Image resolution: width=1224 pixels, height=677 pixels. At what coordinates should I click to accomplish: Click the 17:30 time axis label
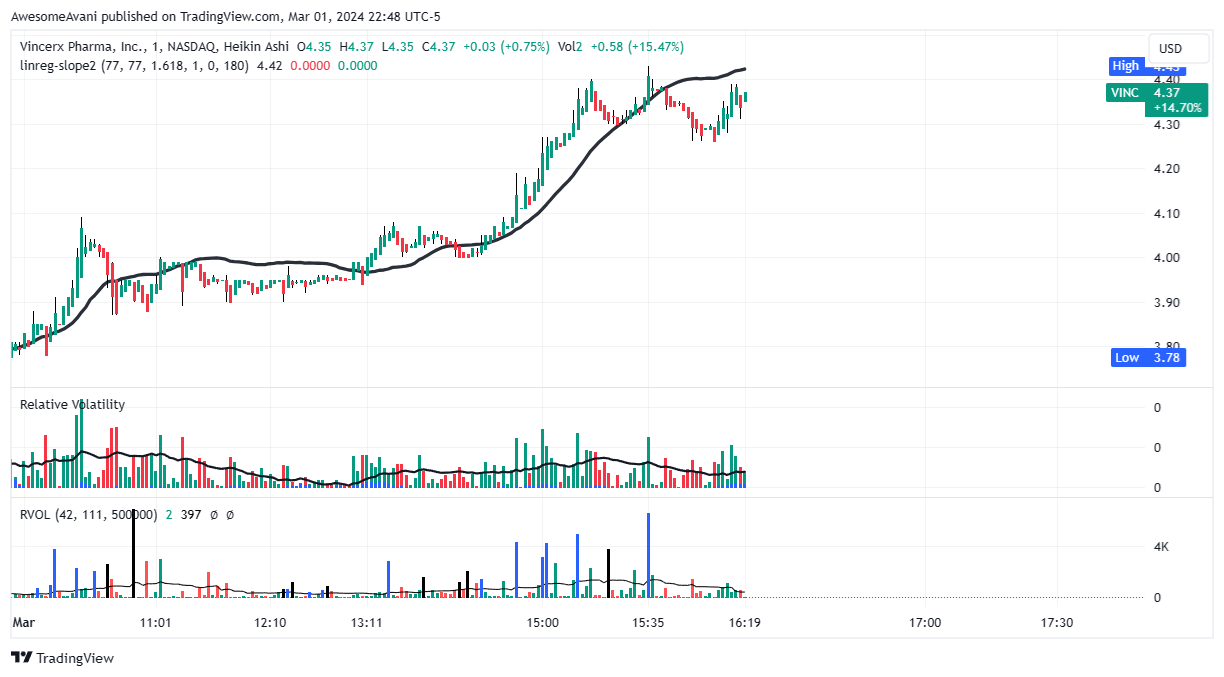pyautogui.click(x=1057, y=622)
